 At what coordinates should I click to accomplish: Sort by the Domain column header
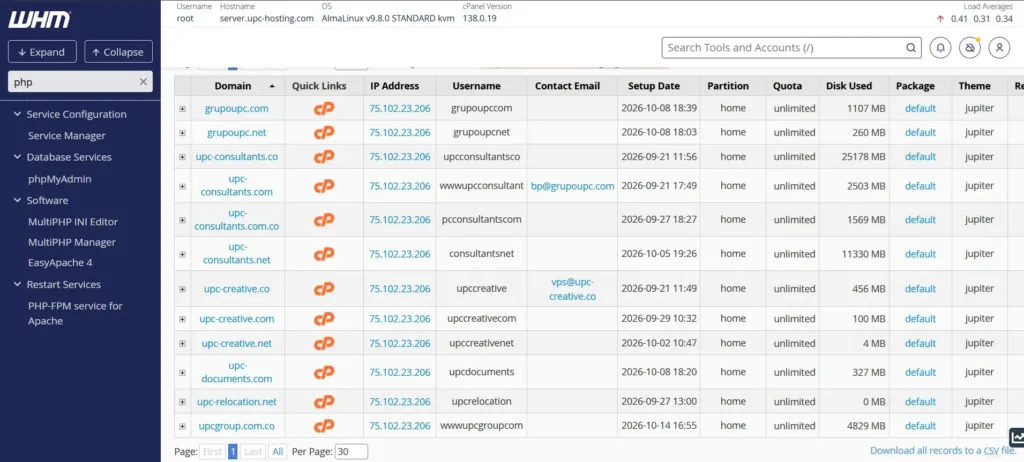[x=232, y=86]
